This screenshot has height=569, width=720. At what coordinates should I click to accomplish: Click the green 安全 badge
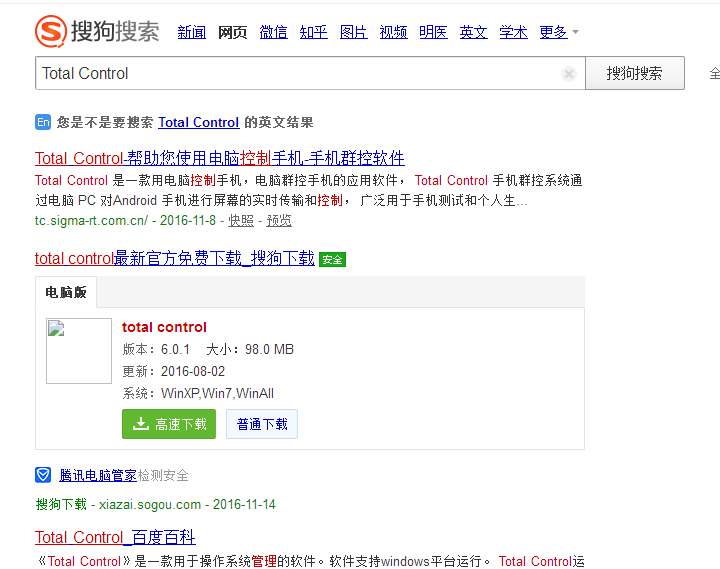coord(332,259)
